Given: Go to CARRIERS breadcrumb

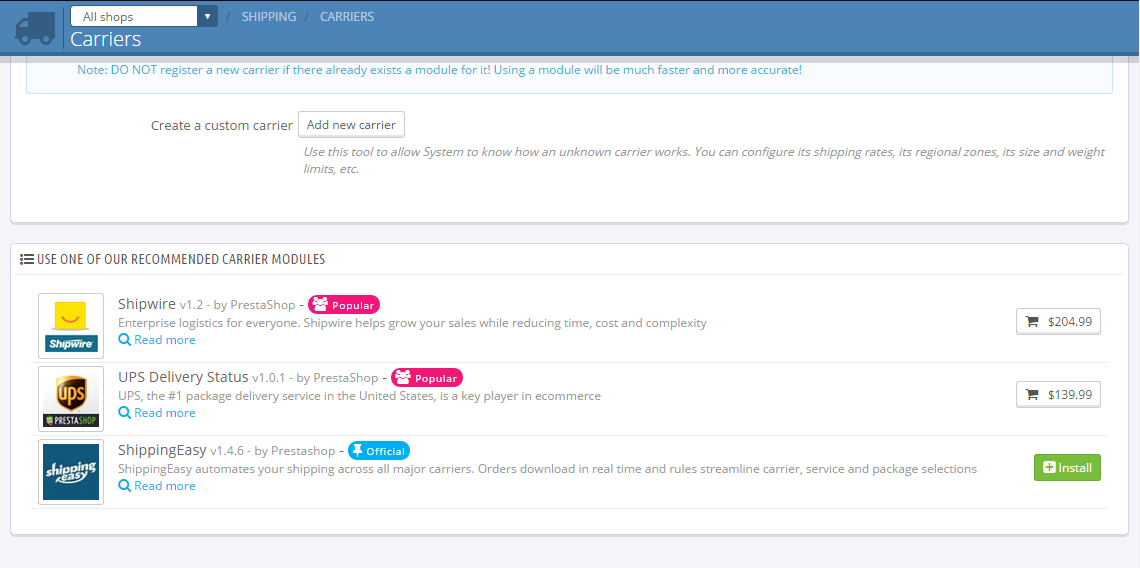Looking at the screenshot, I should [x=347, y=16].
